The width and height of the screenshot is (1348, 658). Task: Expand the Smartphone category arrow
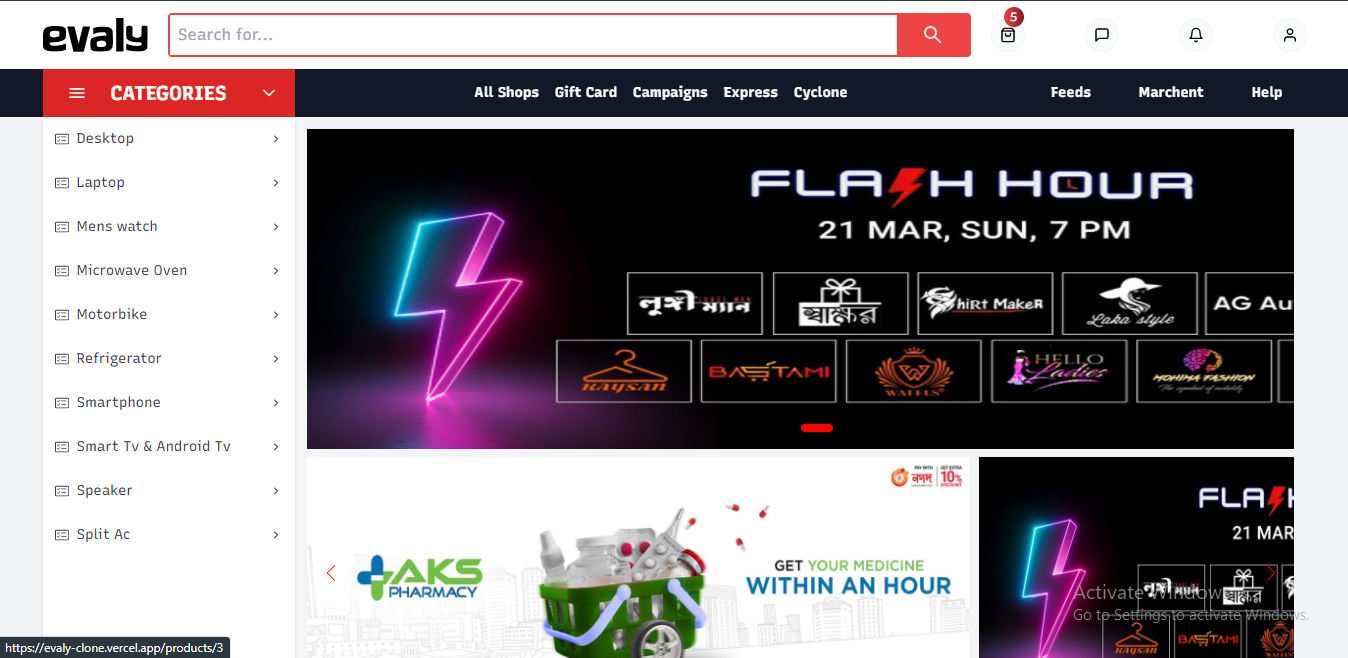coord(276,403)
